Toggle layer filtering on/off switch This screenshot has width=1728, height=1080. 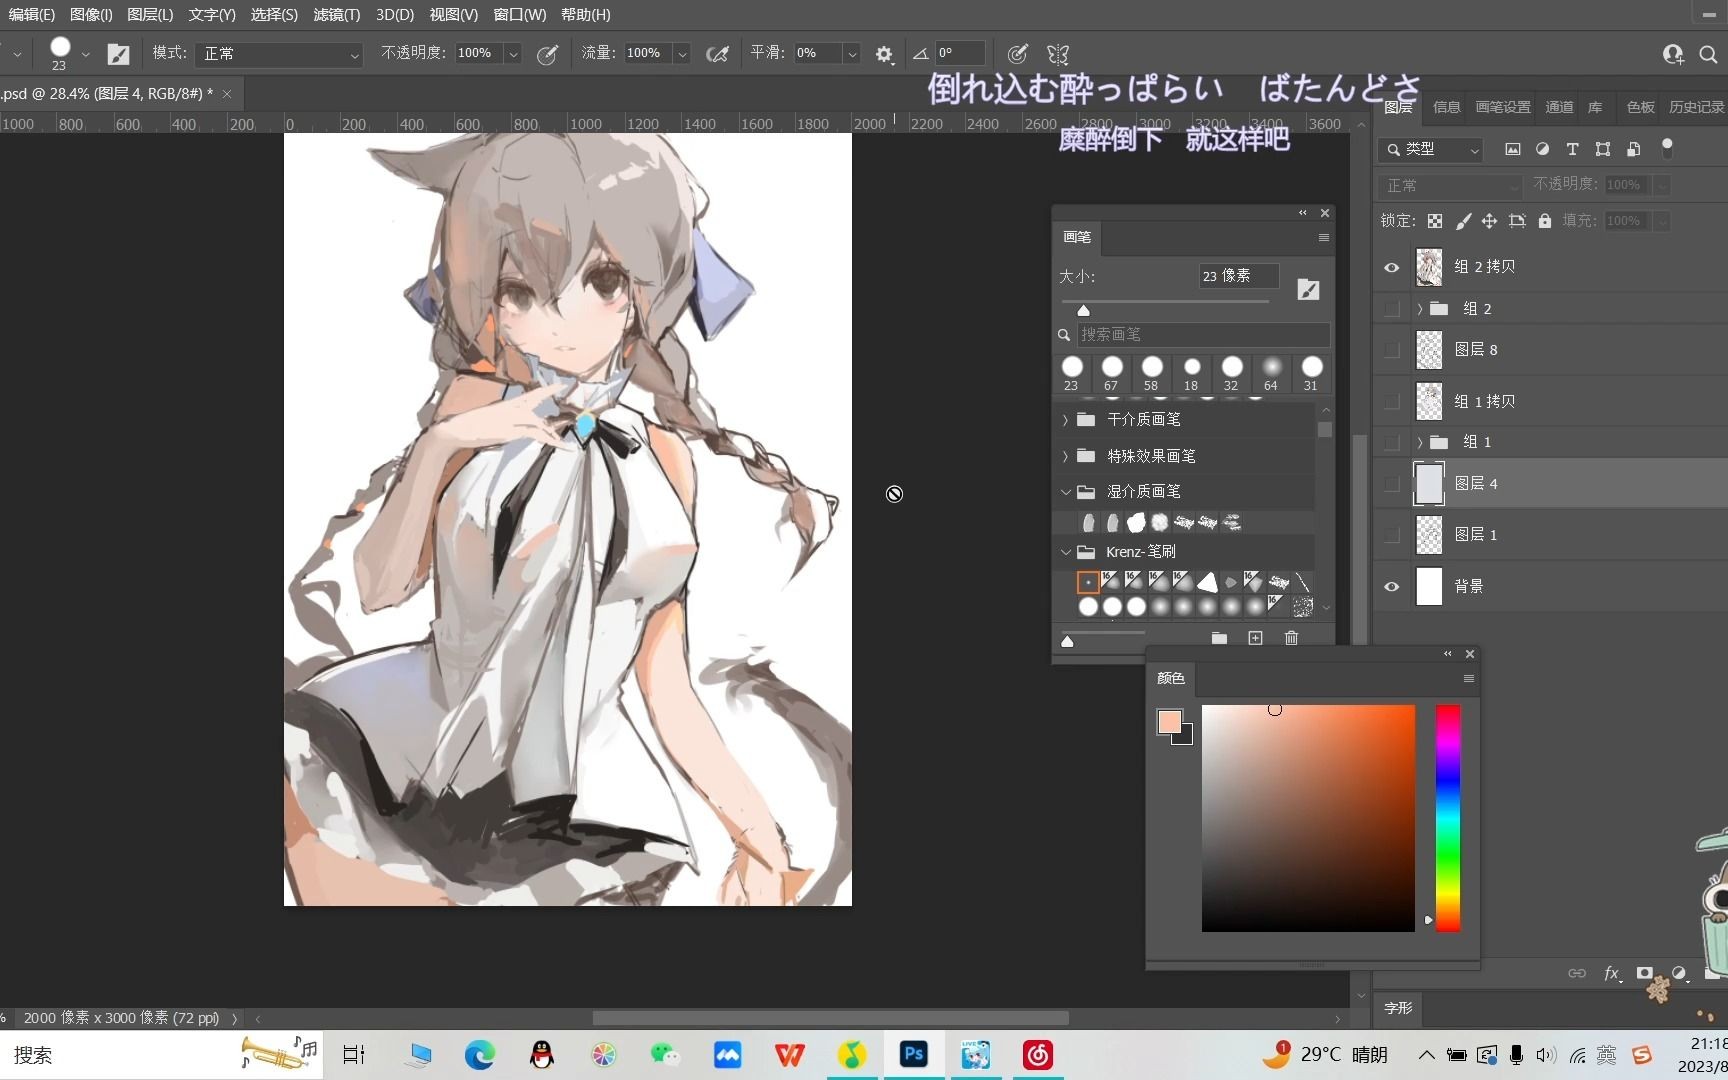tap(1667, 148)
